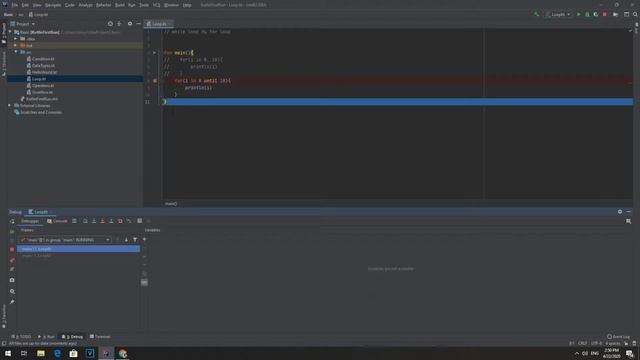Switch to Debugger tab in Debug panel
The image size is (640, 360).
coord(30,221)
